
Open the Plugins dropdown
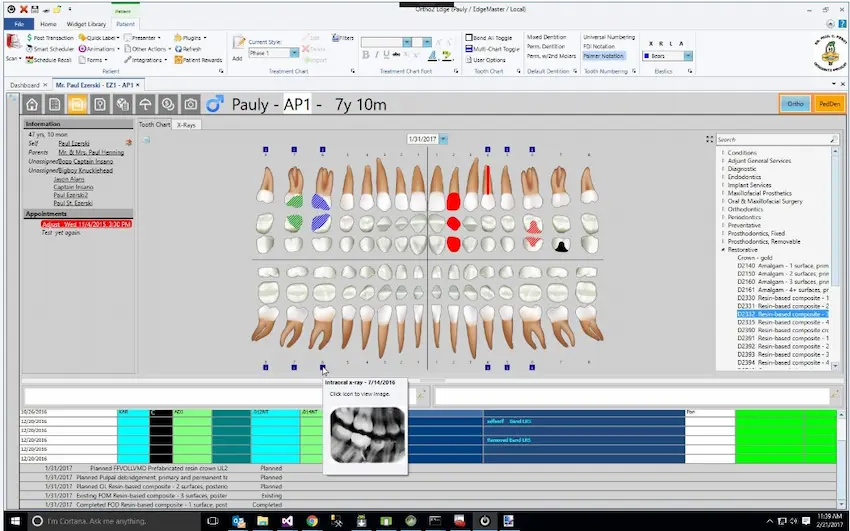pos(190,38)
